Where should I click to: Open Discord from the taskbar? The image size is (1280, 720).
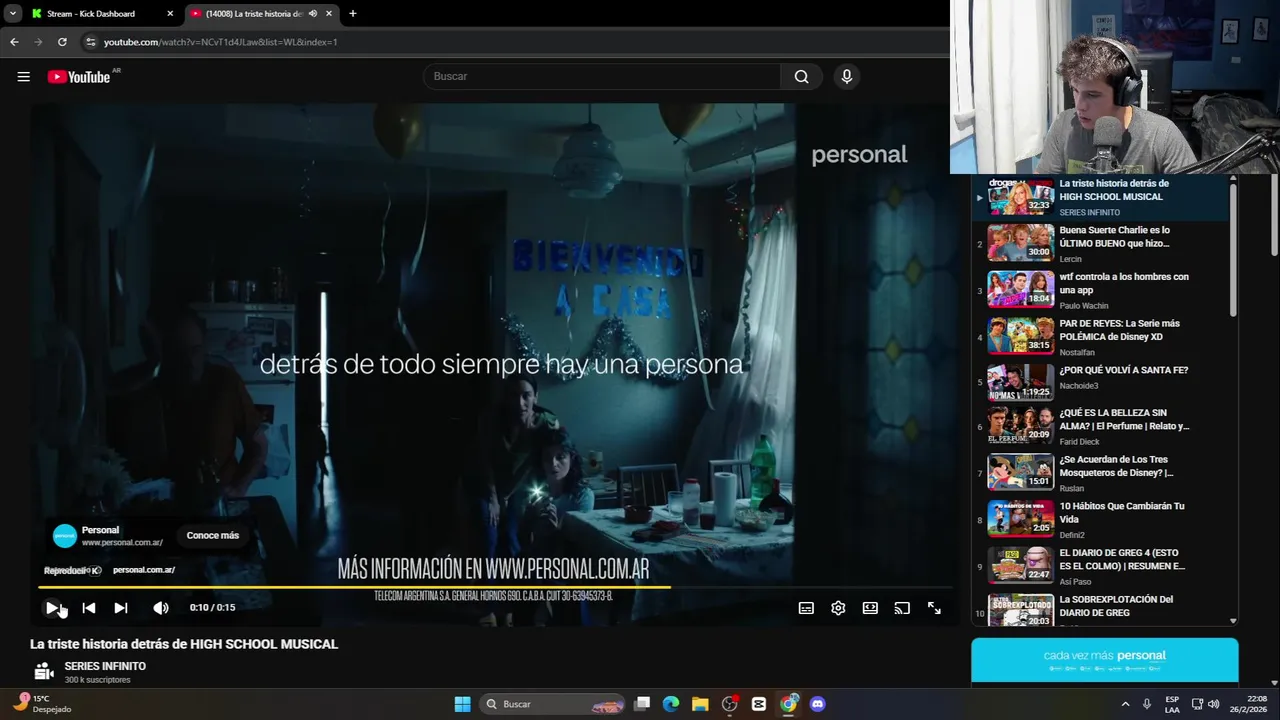coord(818,704)
